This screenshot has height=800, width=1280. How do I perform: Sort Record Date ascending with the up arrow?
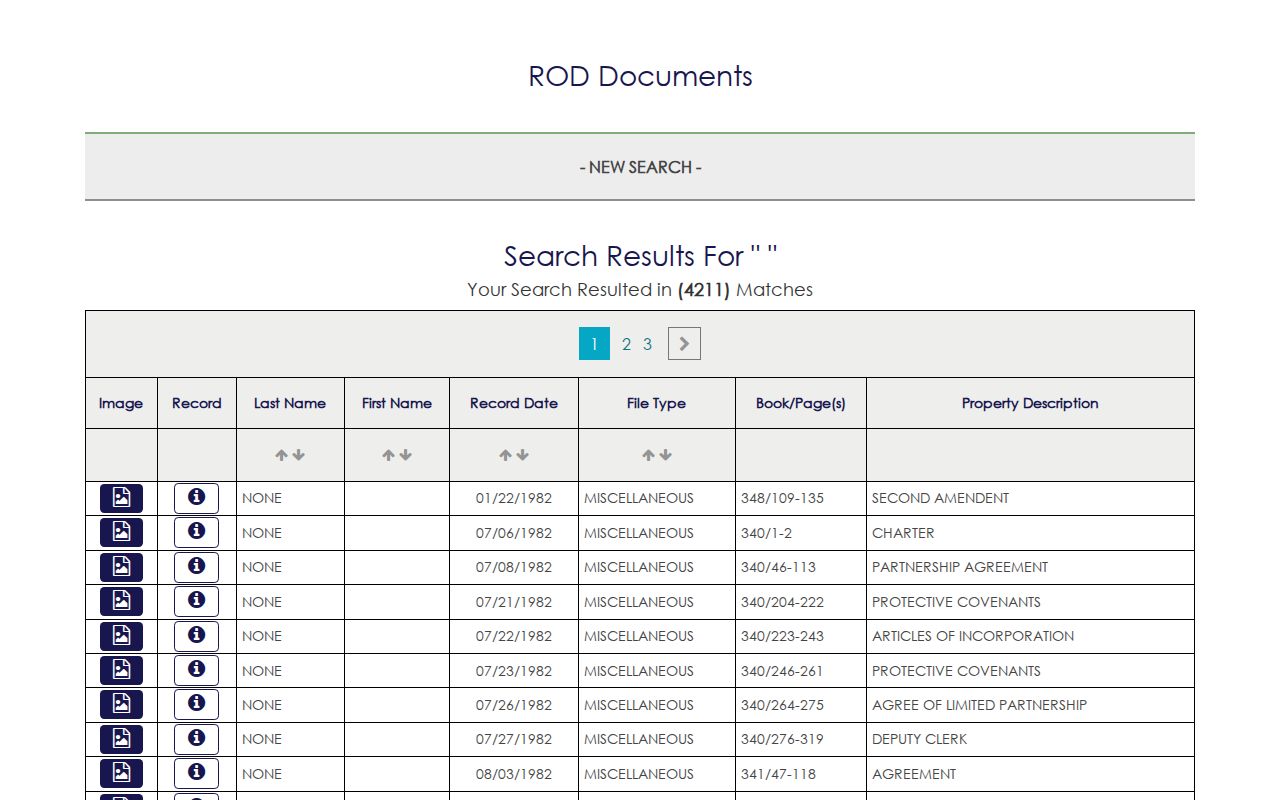tap(506, 455)
